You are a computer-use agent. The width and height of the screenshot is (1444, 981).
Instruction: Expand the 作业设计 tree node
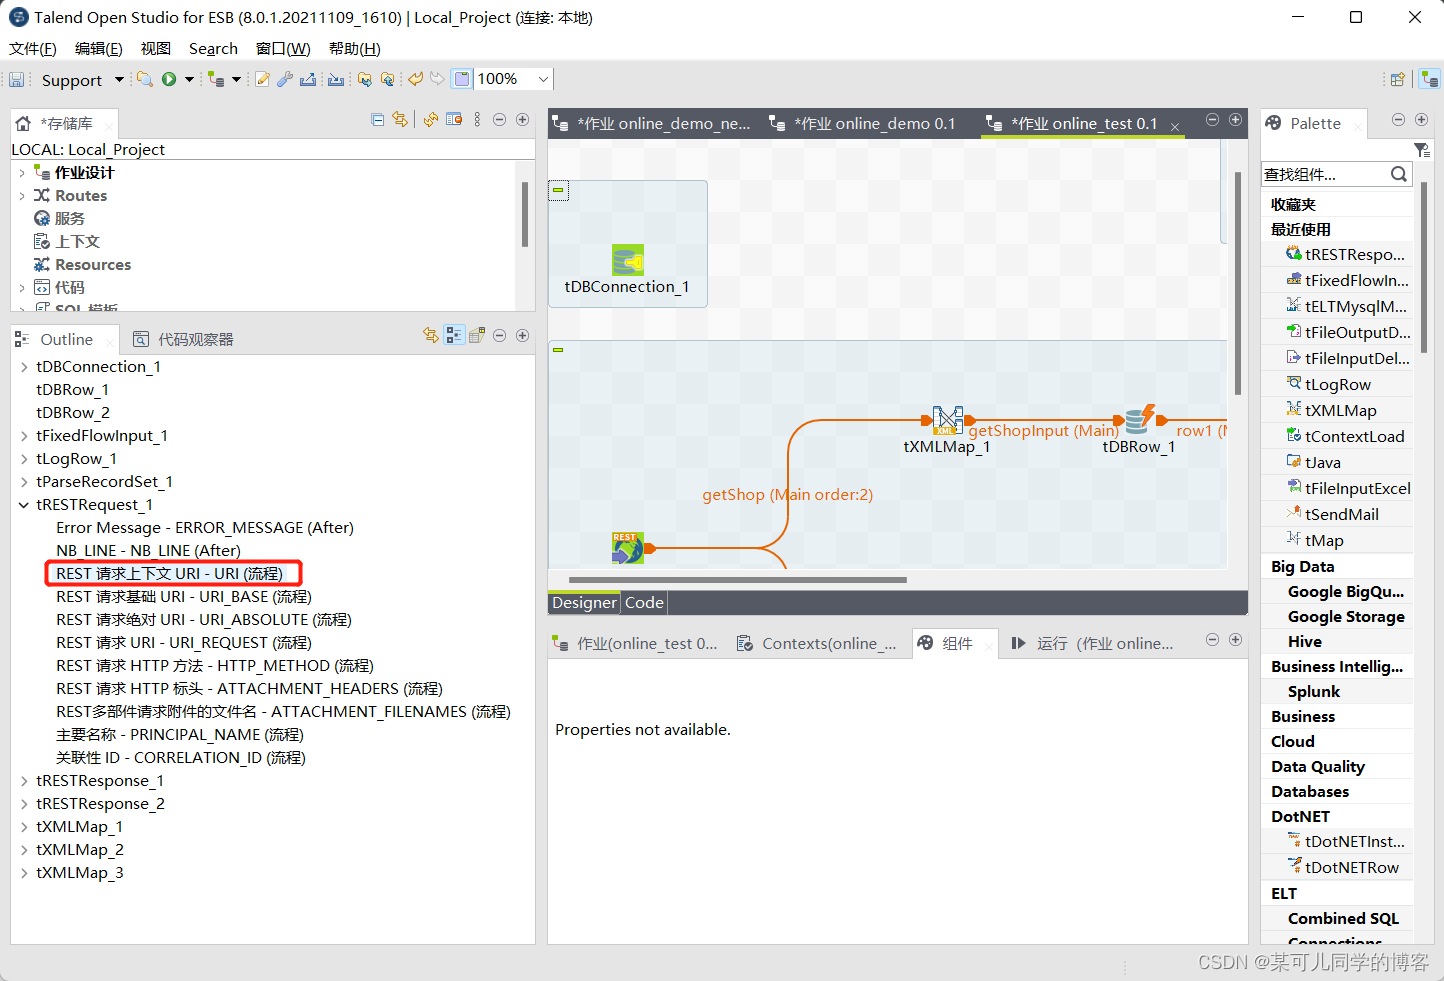[x=22, y=173]
